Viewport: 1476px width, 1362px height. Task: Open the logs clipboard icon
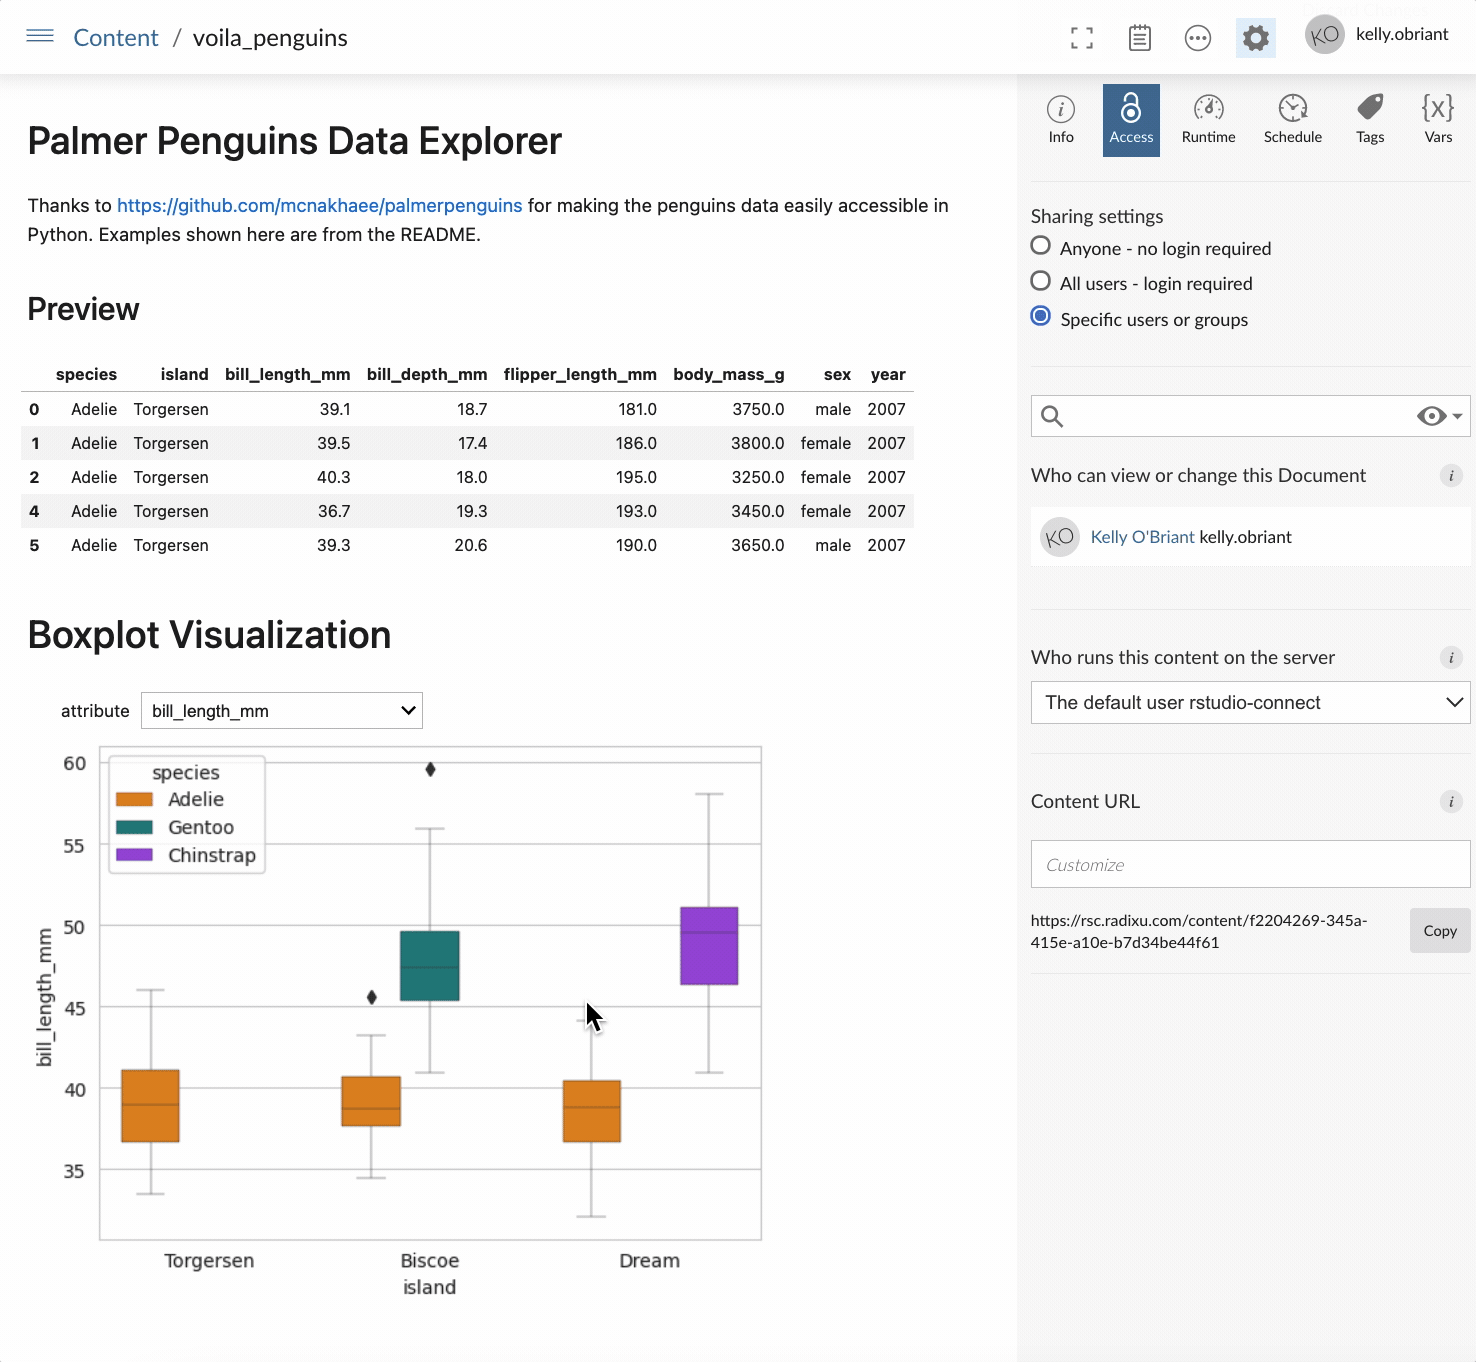click(x=1139, y=38)
